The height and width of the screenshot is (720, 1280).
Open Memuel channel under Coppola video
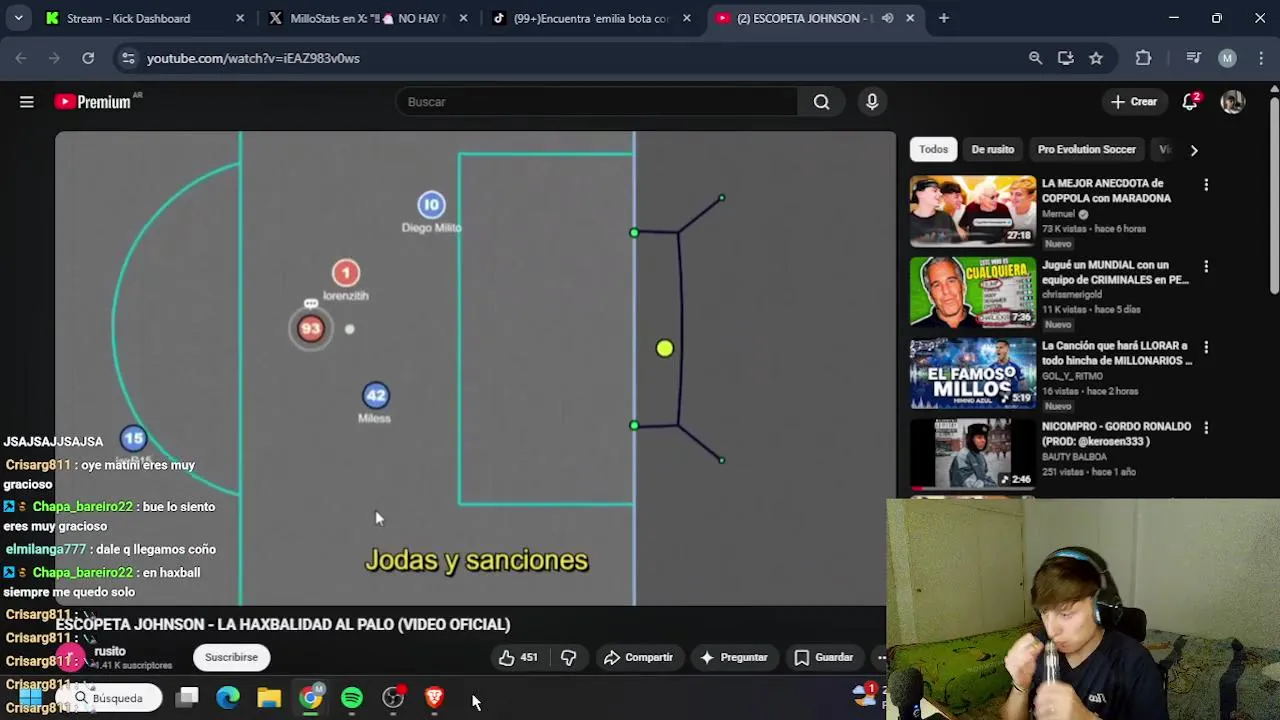coord(1058,214)
